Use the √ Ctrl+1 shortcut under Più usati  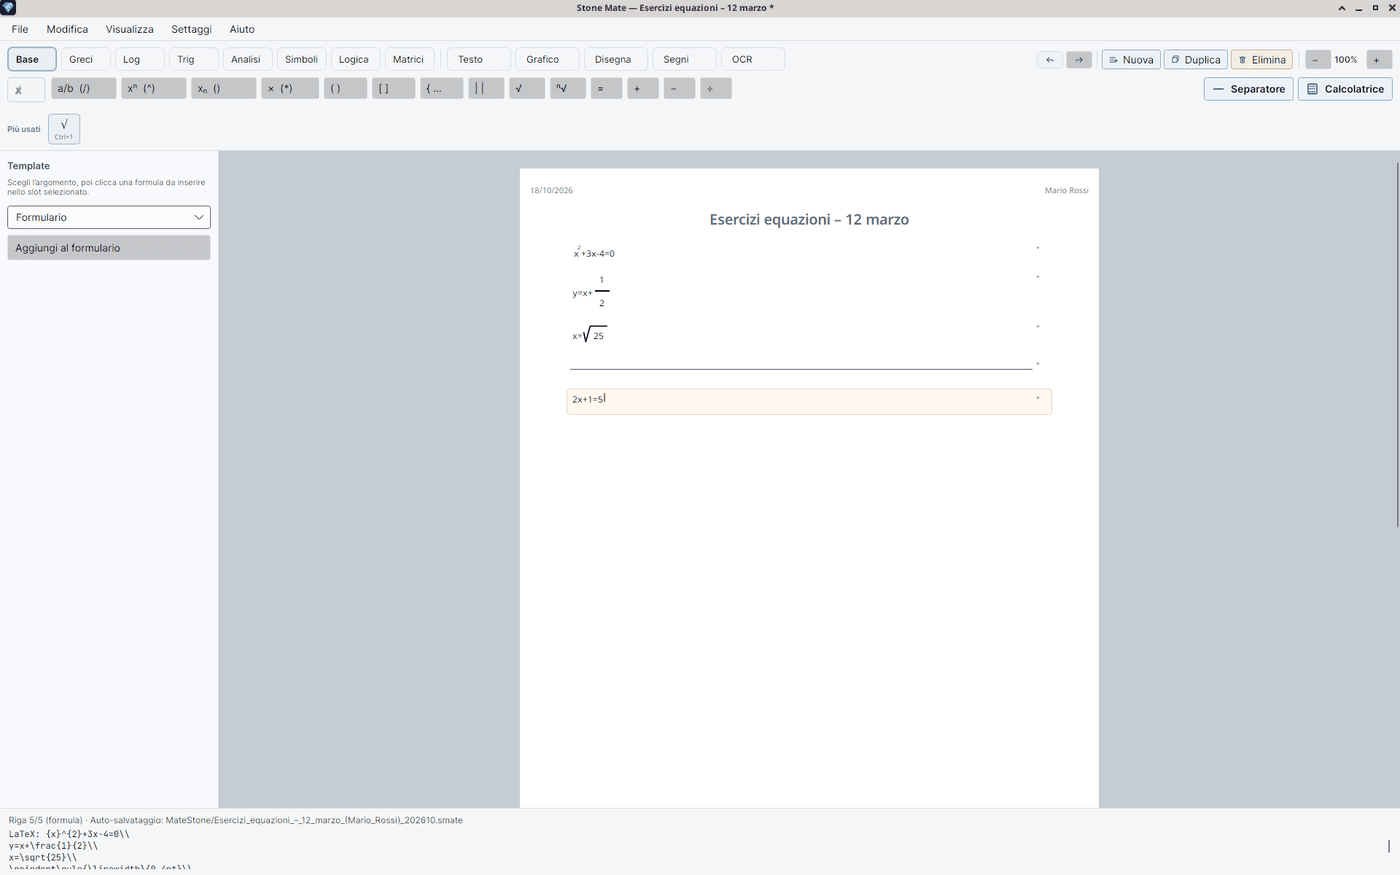pyautogui.click(x=64, y=129)
